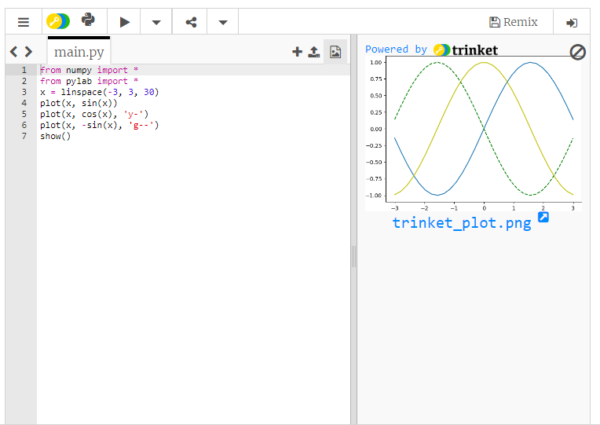Click the upload file icon
This screenshot has width=600, height=425.
[314, 52]
